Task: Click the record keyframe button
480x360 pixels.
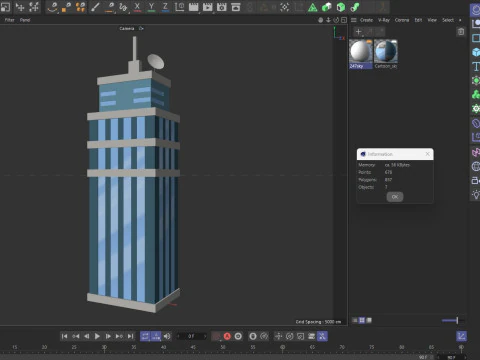Action: (x=238, y=336)
